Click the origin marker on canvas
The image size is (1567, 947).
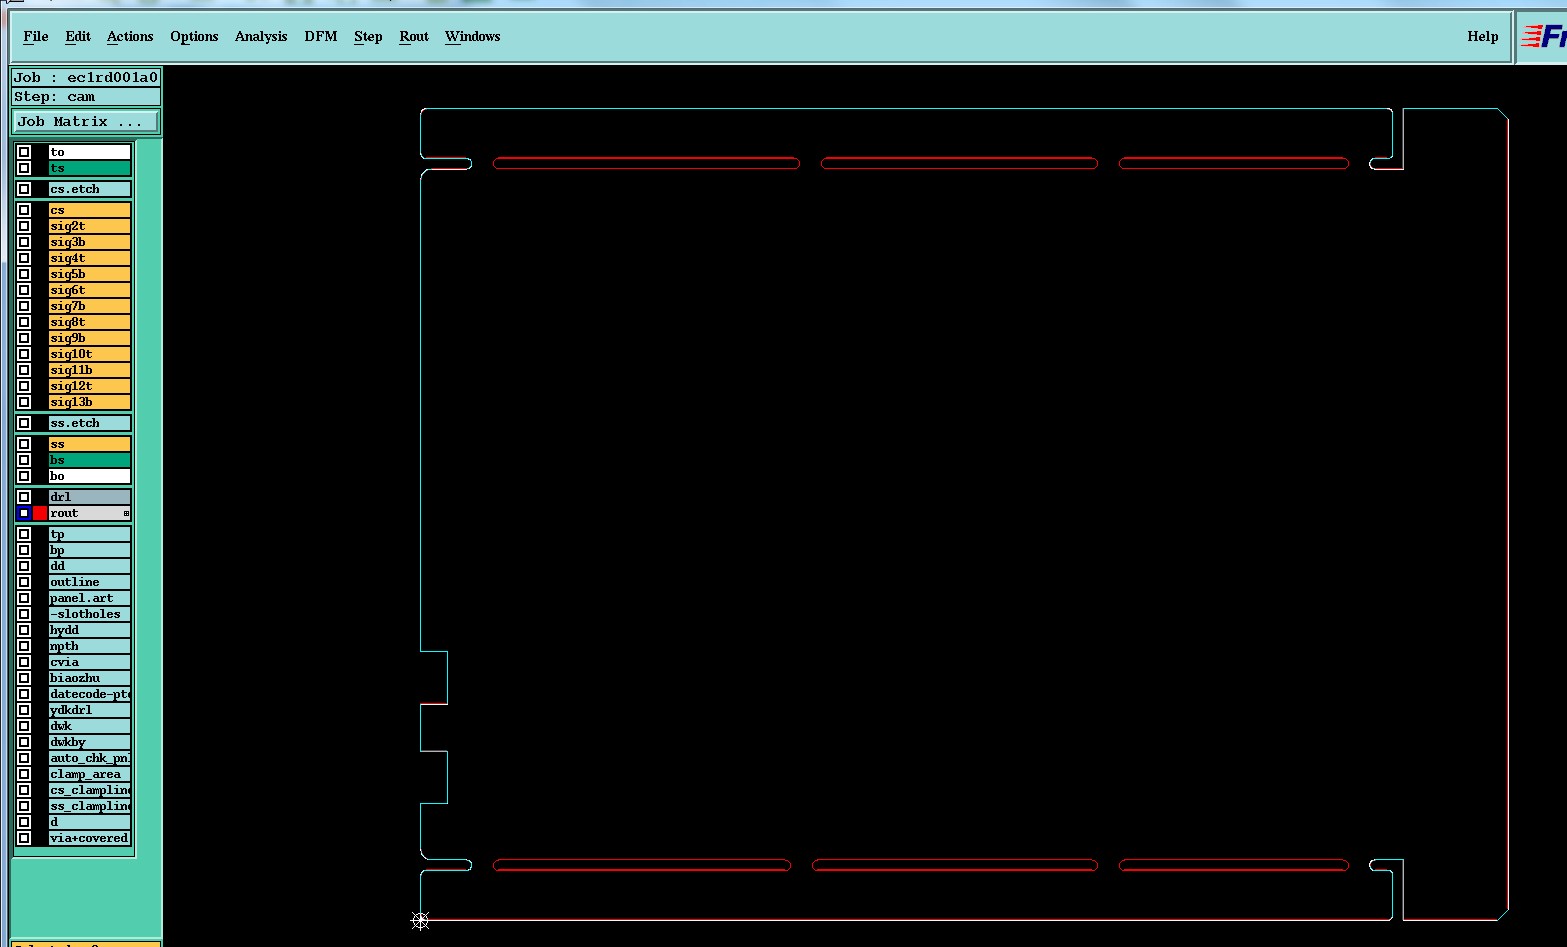tap(420, 921)
